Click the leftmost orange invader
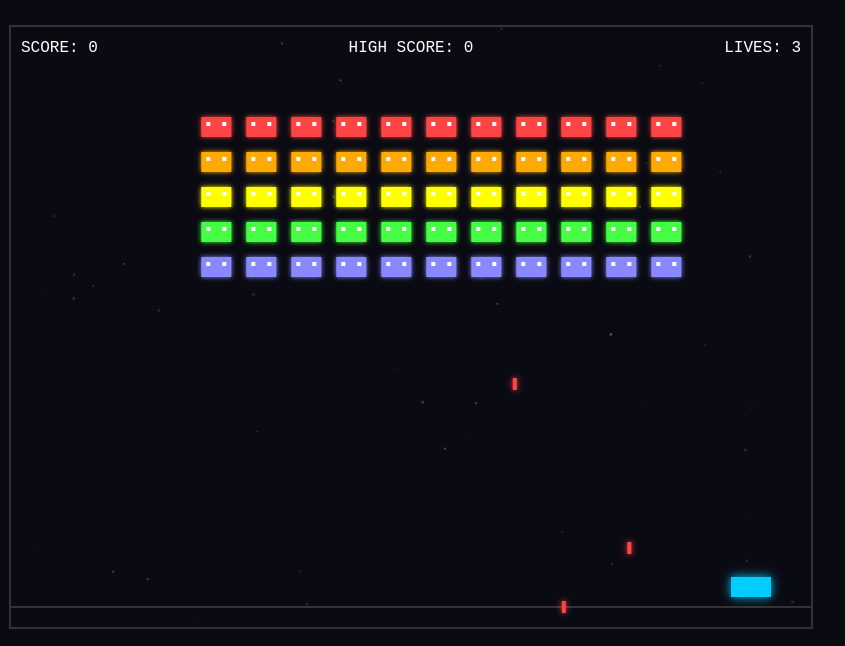Viewport: 845px width, 646px height. click(216, 162)
